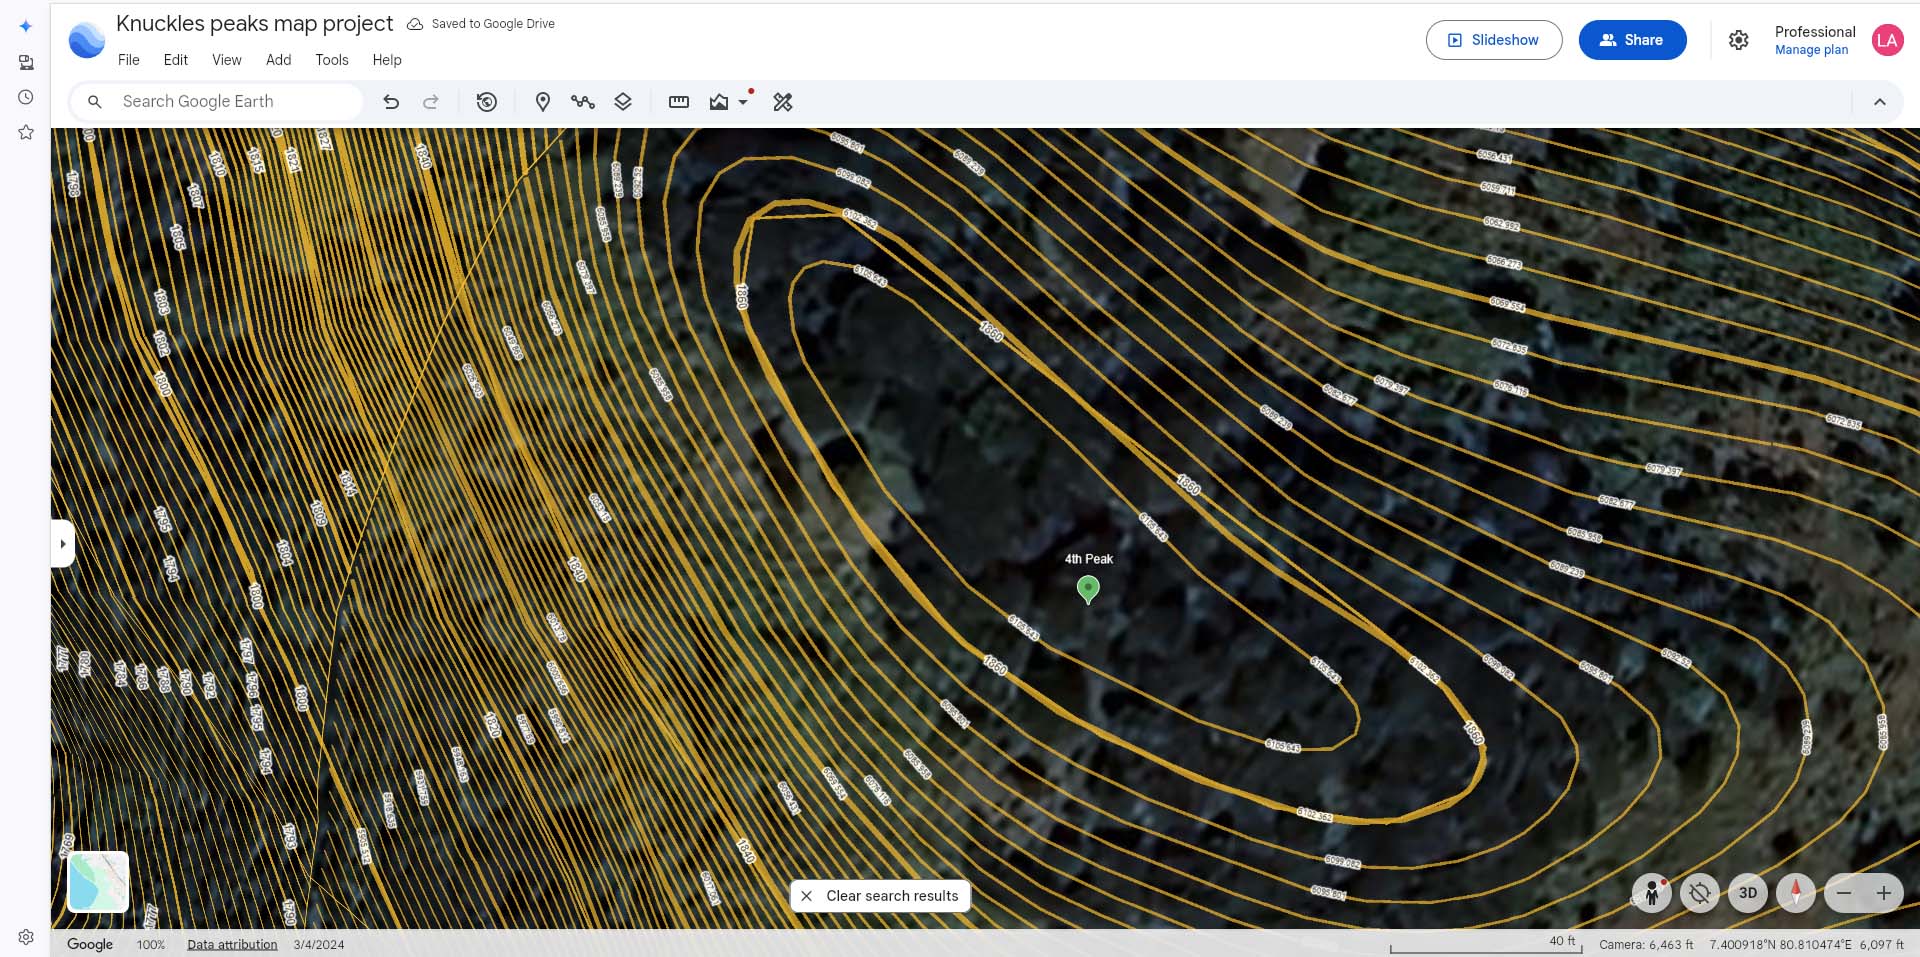Select the Measure ruler tool
This screenshot has width=1920, height=957.
[x=679, y=102]
